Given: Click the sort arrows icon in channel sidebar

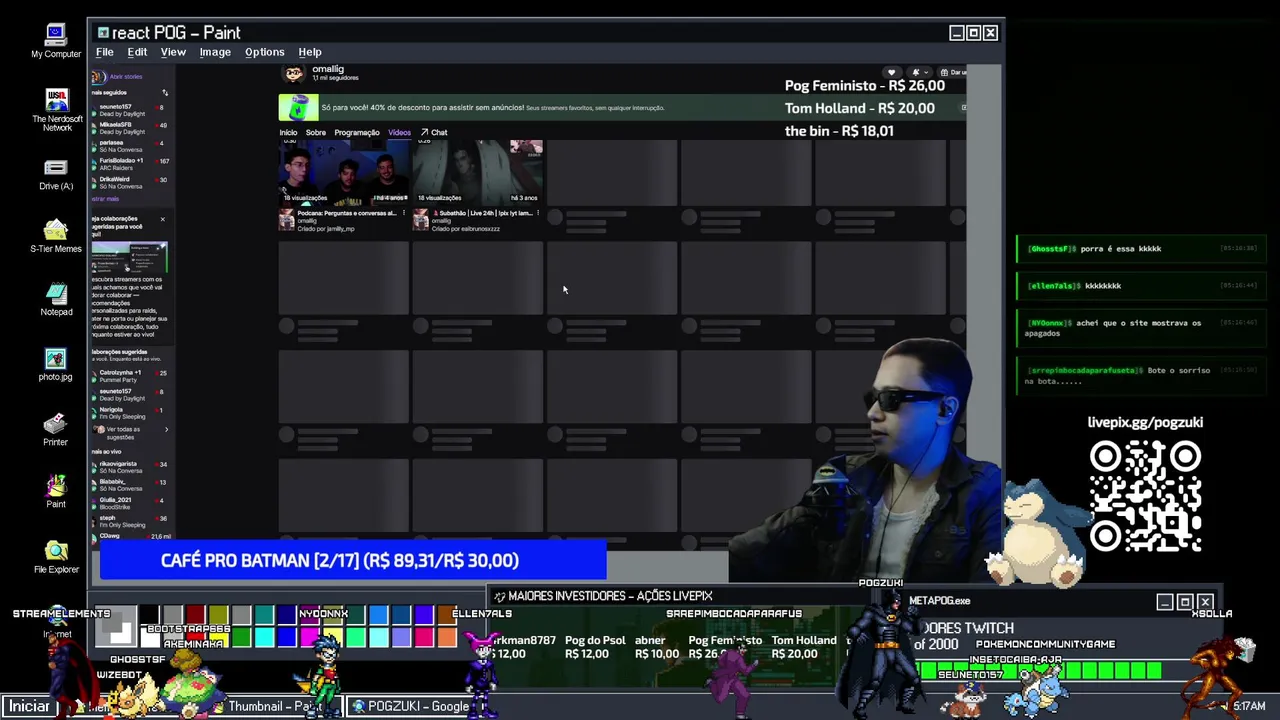Looking at the screenshot, I should tap(165, 93).
